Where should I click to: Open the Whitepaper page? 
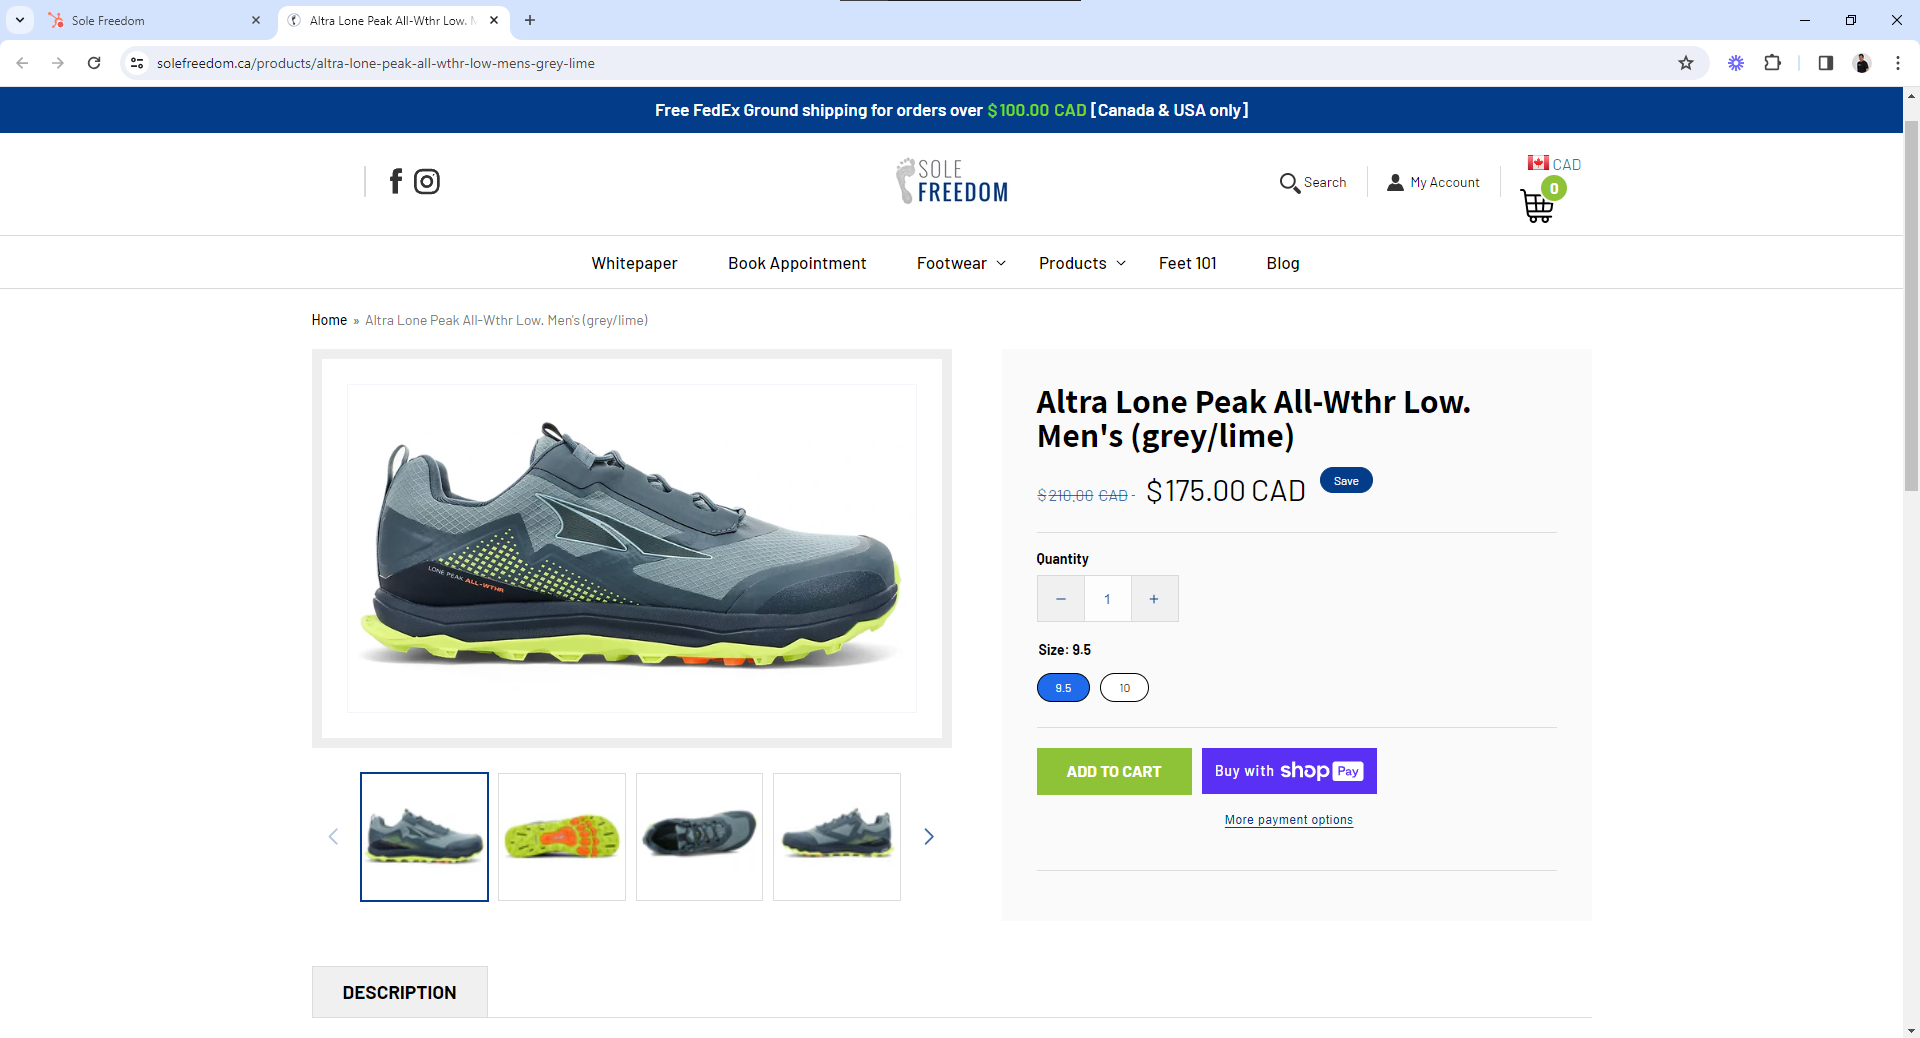pos(634,263)
